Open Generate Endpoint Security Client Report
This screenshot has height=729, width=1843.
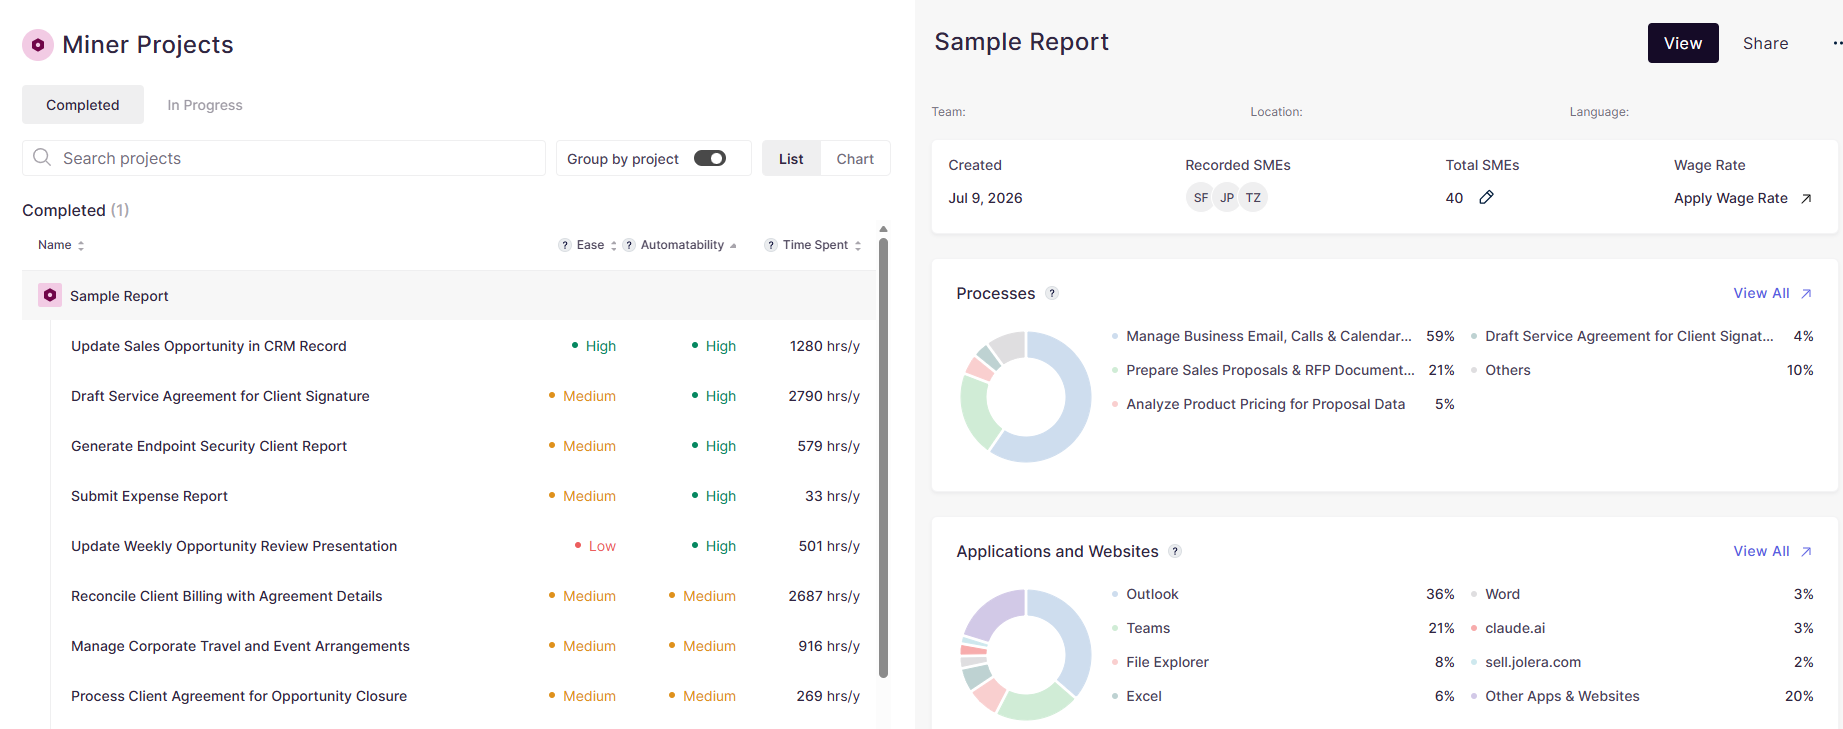coord(209,446)
